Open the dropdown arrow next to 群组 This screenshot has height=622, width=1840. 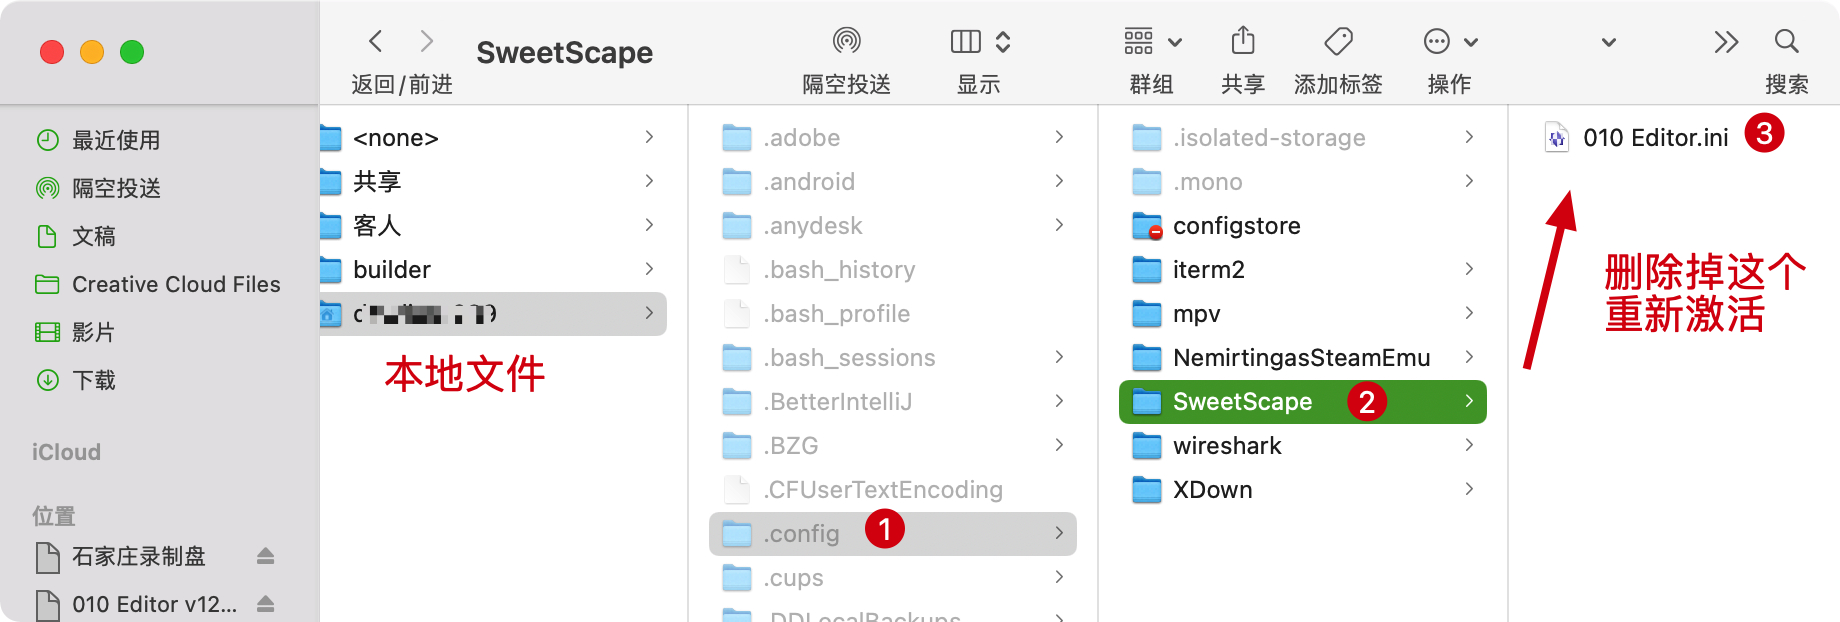click(1175, 42)
